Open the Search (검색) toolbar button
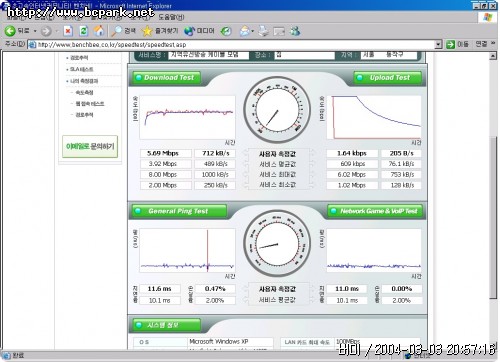500x362 pixels. tap(124, 31)
